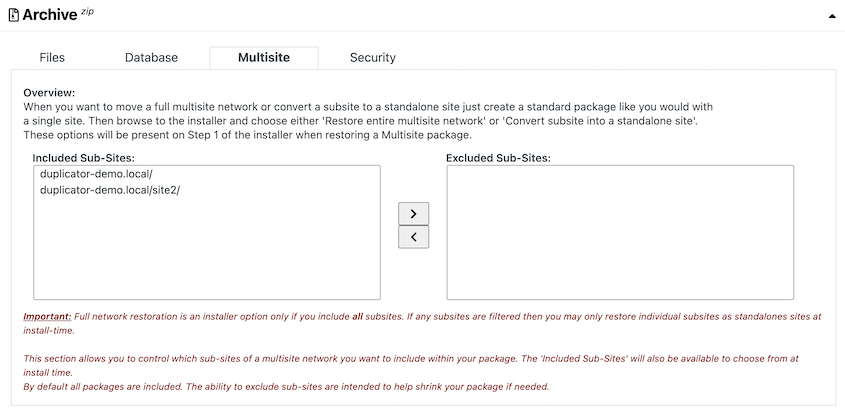Image resolution: width=845 pixels, height=412 pixels.
Task: Switch to the Files tab
Action: [x=52, y=58]
